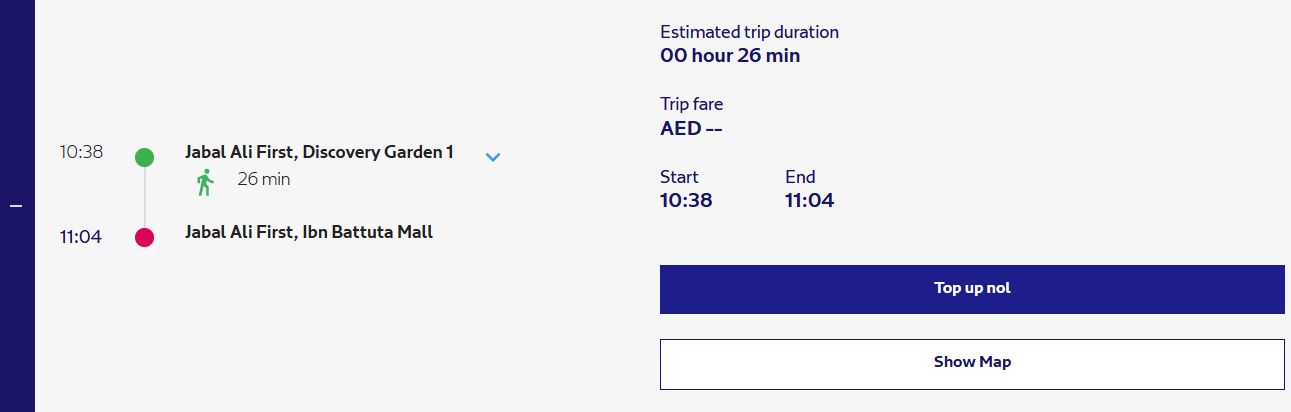Click the green walking person icon
This screenshot has height=412, width=1291.
205,182
